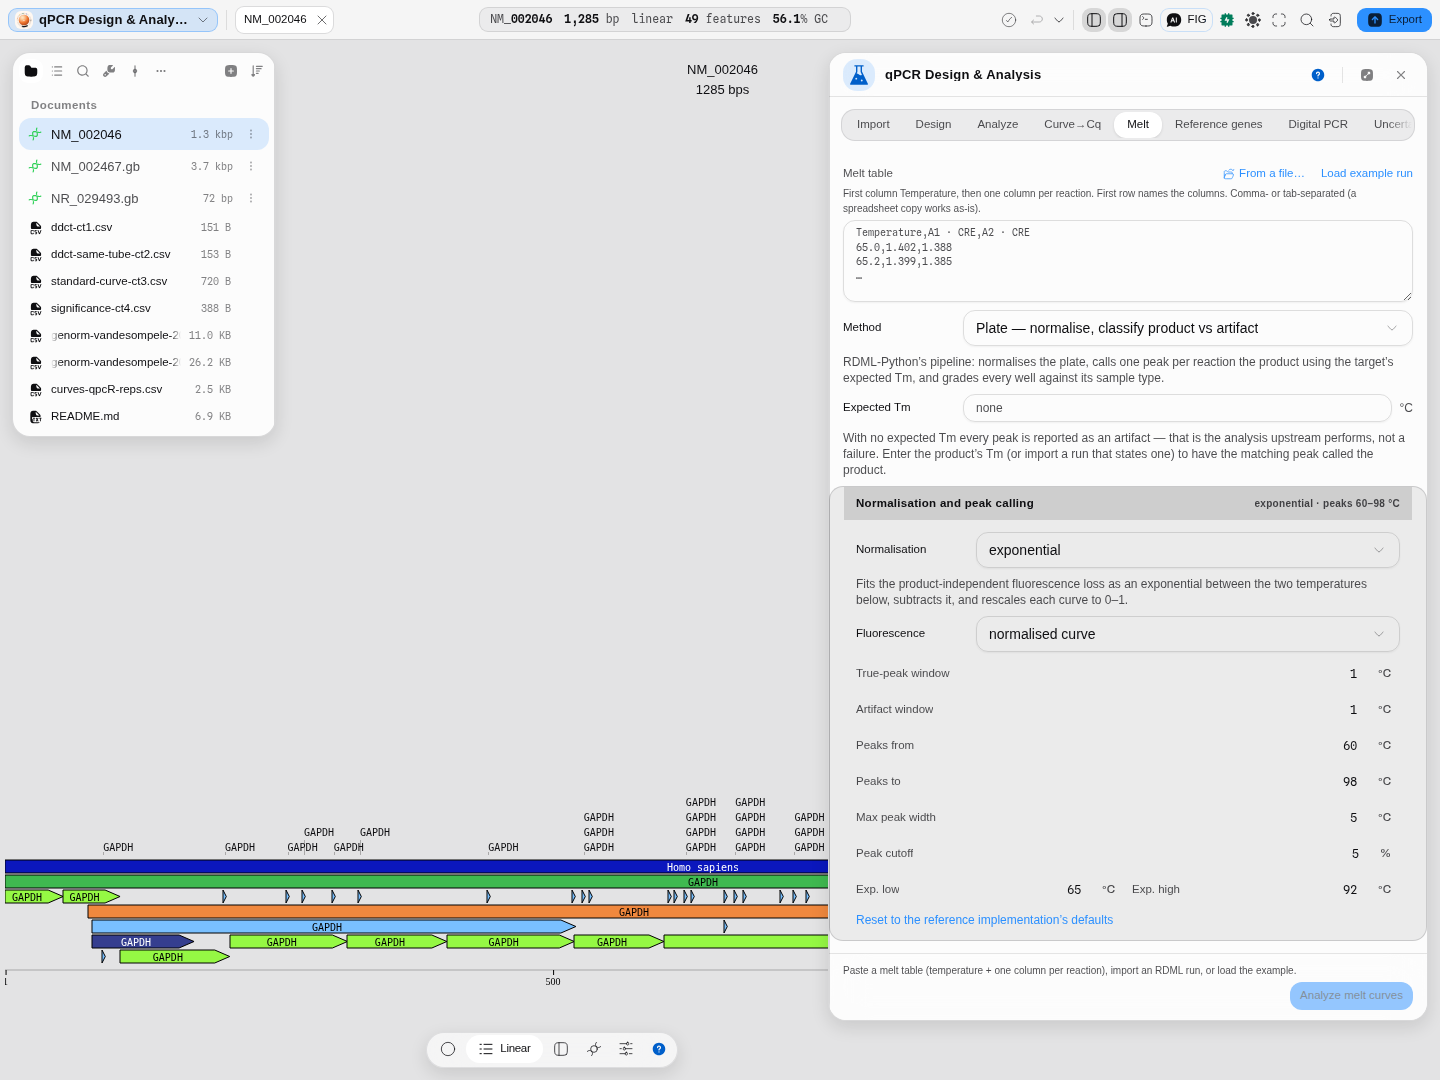Open the Reference genes tab

point(1218,124)
